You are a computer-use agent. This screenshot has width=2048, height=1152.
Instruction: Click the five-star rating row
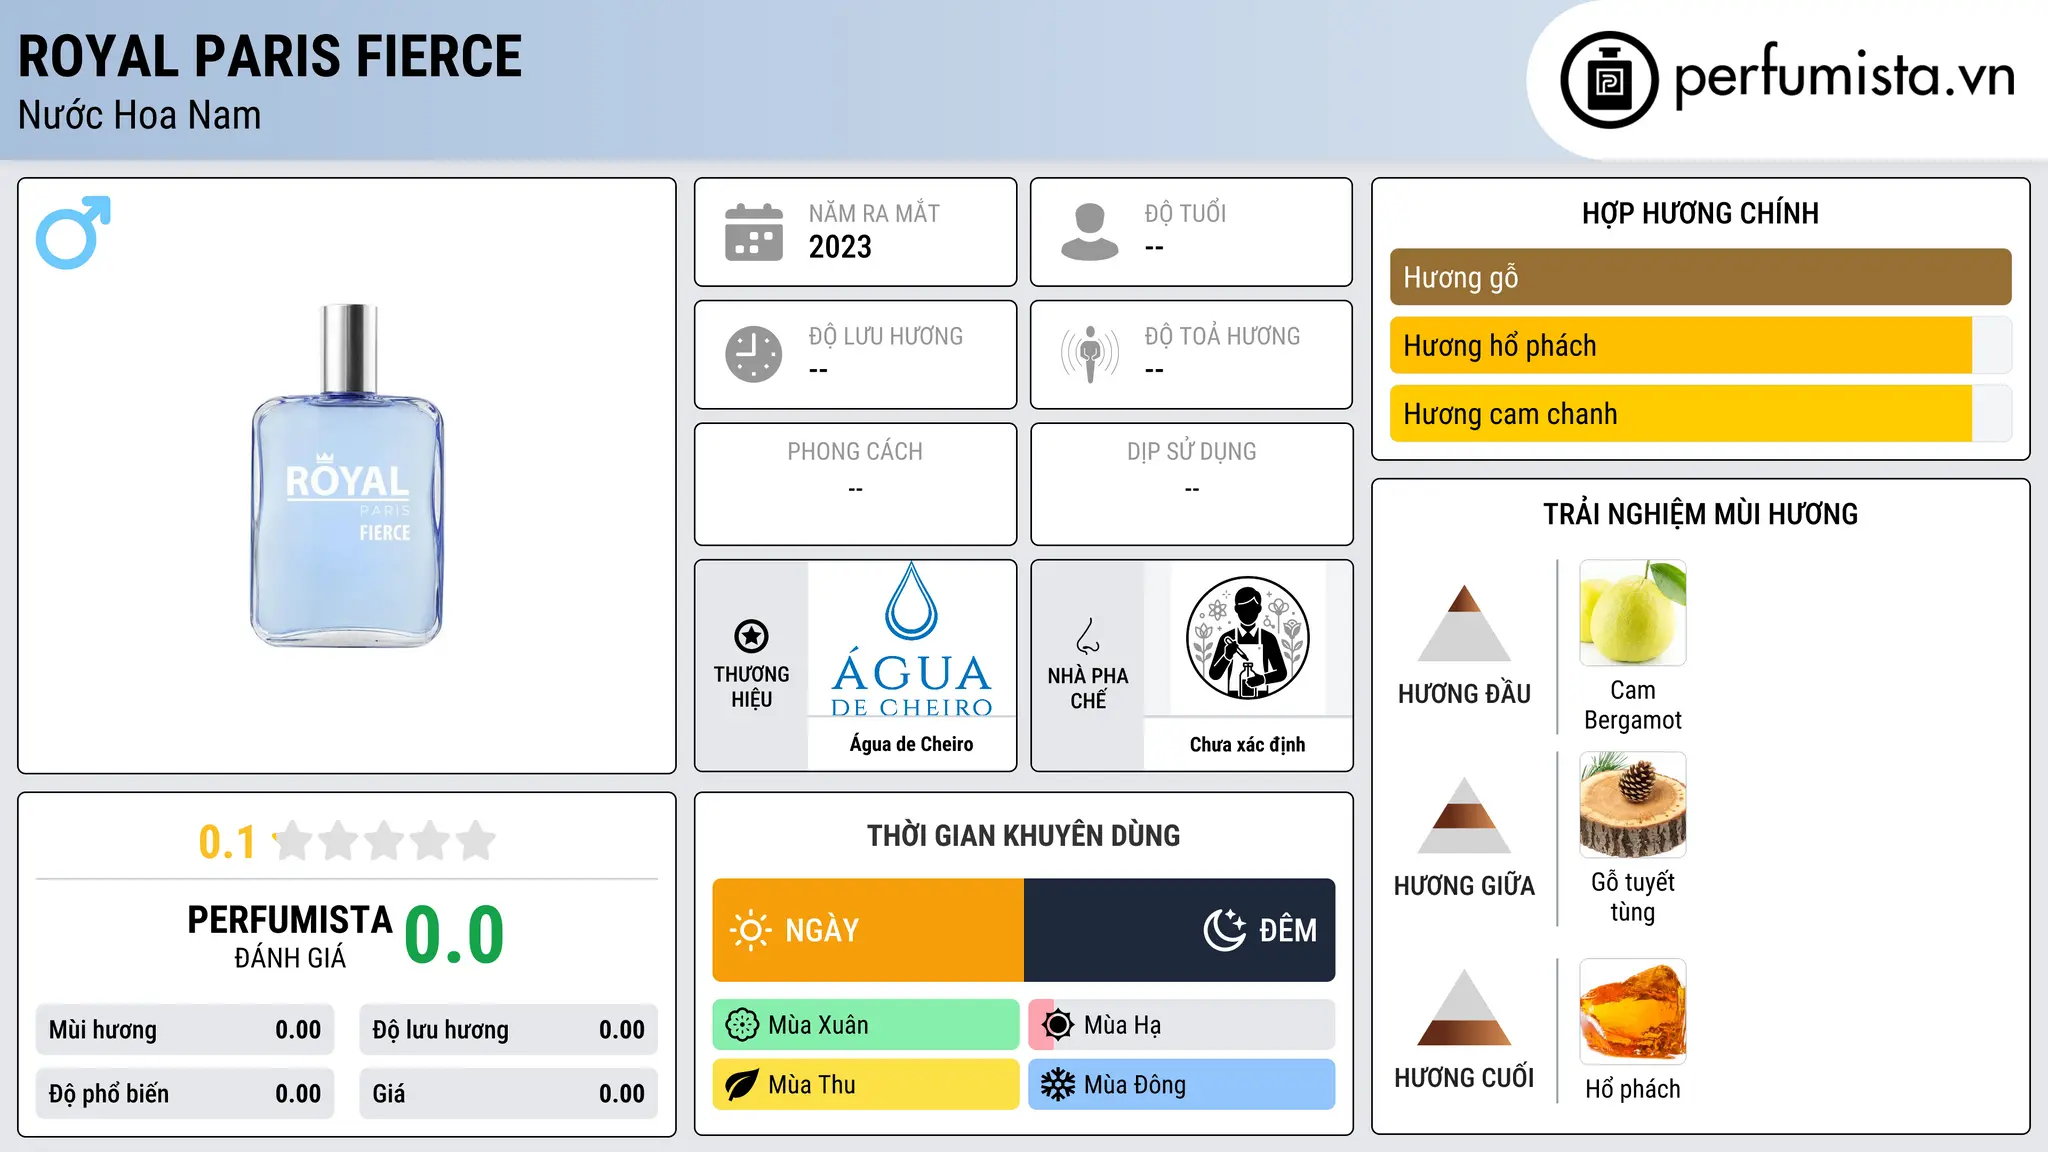tap(385, 841)
